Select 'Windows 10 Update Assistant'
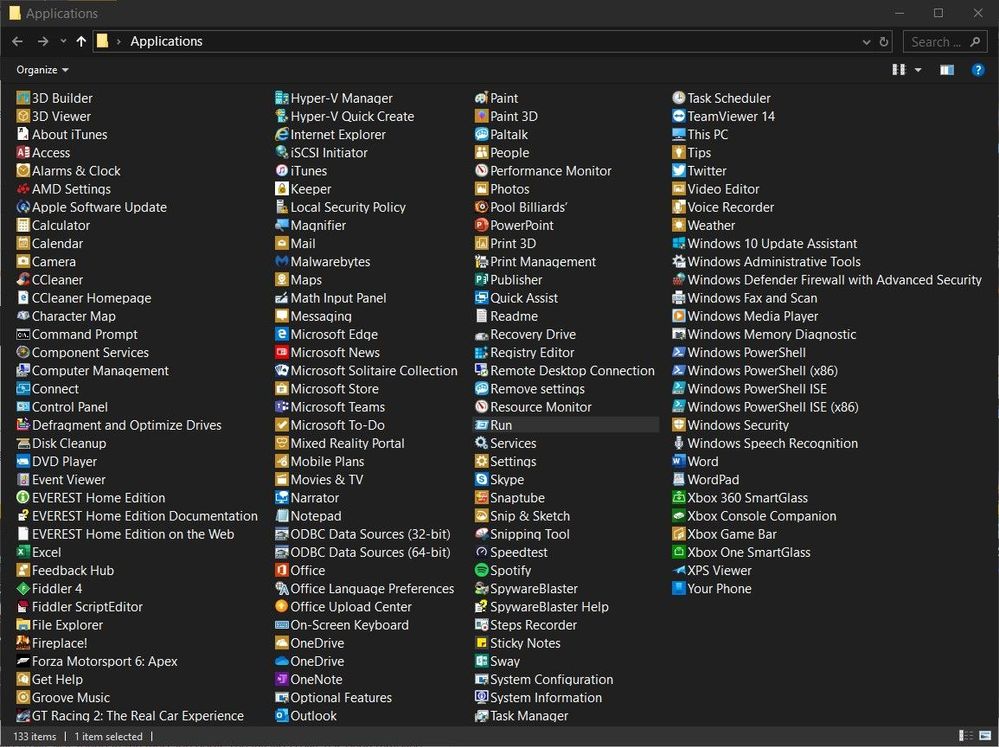Viewport: 999px width, 747px height. (765, 243)
